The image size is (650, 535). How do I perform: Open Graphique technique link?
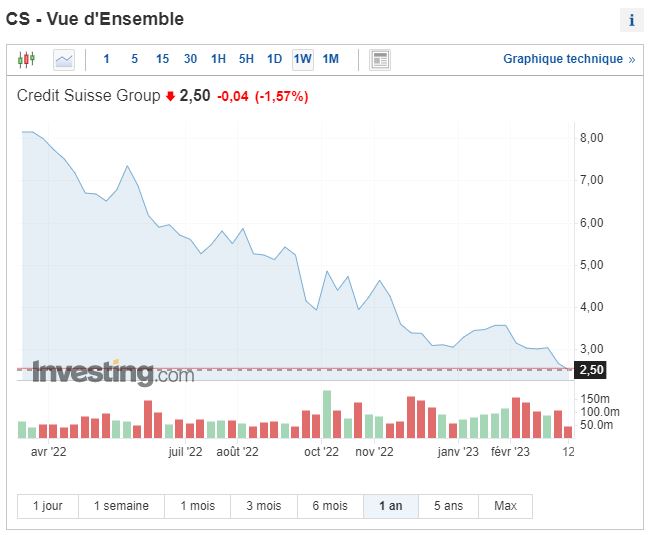point(568,60)
